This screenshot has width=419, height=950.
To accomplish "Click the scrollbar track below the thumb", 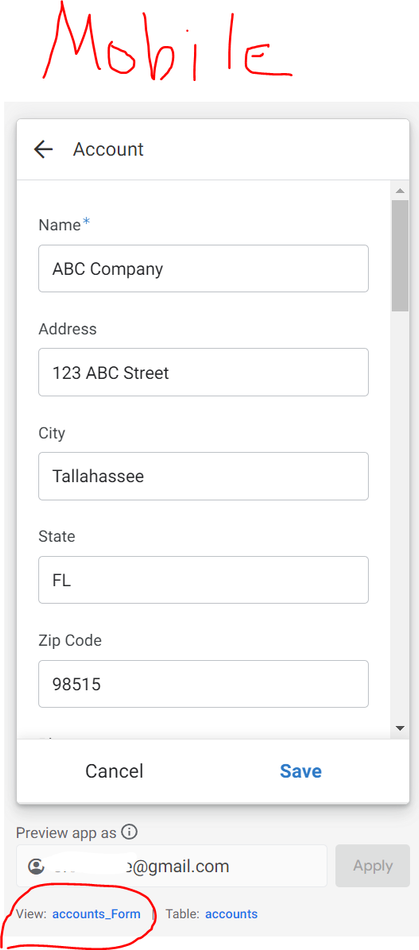I will pyautogui.click(x=400, y=515).
